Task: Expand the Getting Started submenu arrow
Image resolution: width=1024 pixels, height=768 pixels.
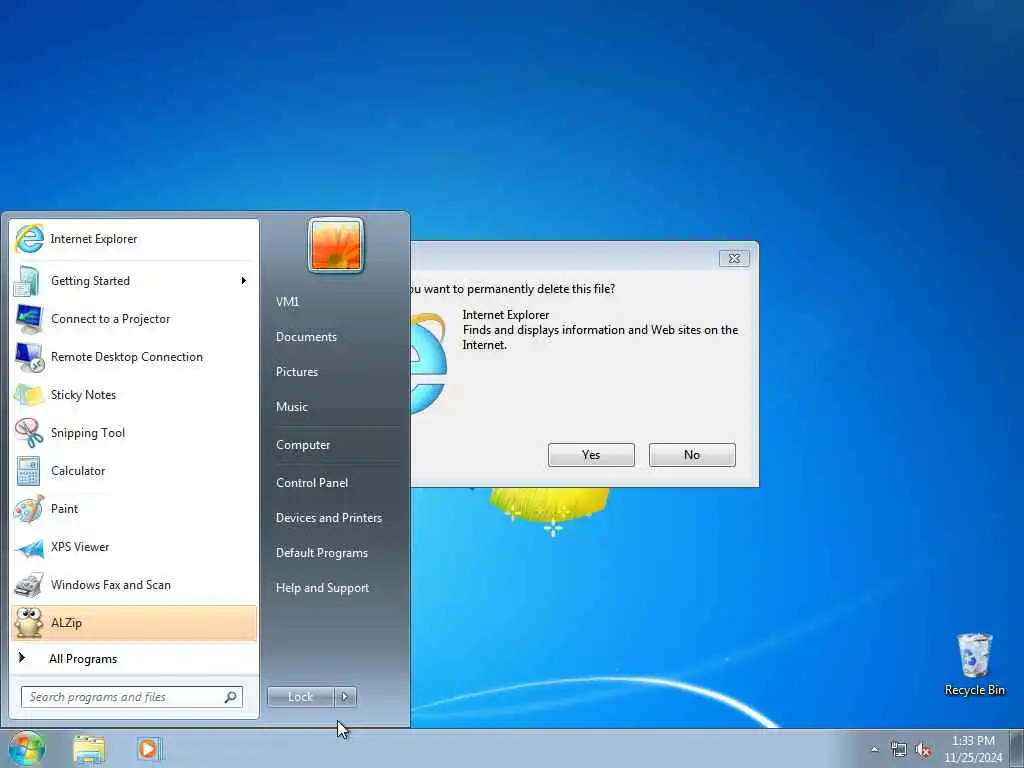Action: pyautogui.click(x=244, y=281)
